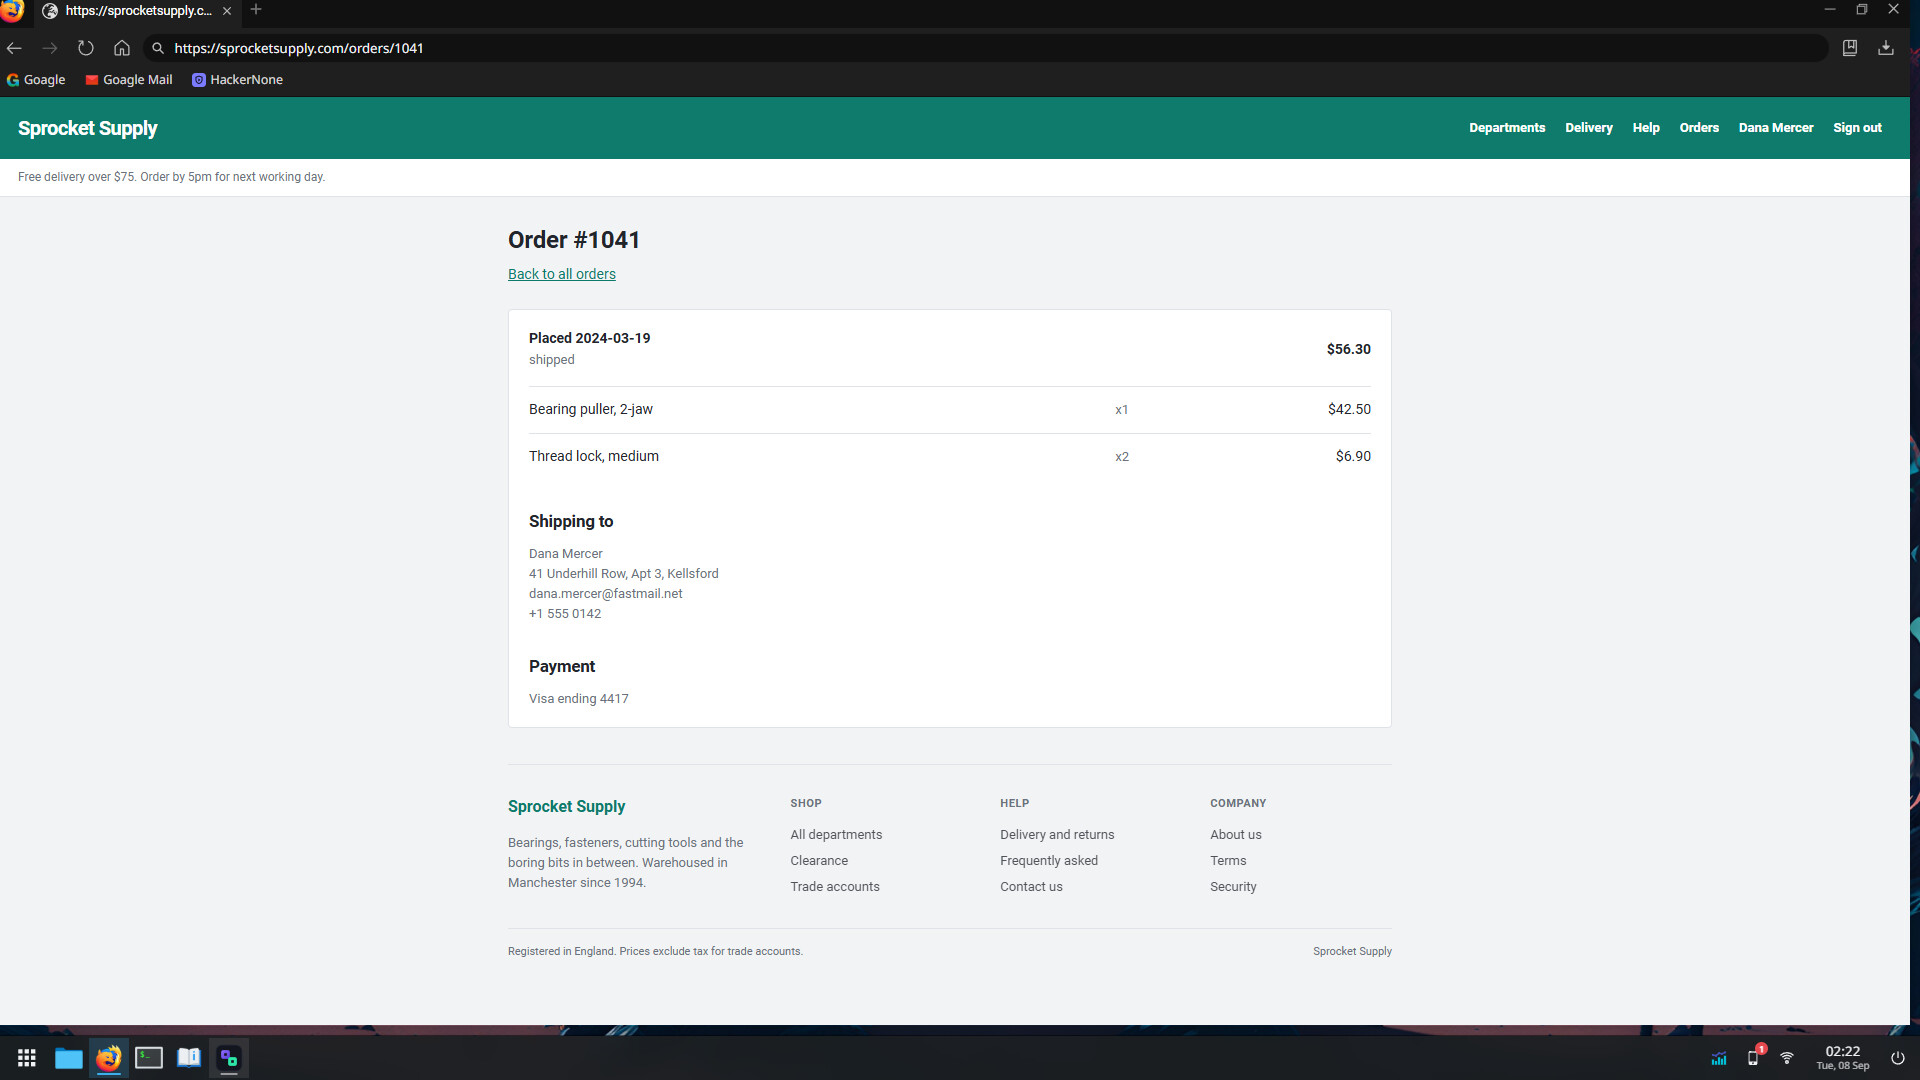Open the HackerNone bookmark

point(237,80)
